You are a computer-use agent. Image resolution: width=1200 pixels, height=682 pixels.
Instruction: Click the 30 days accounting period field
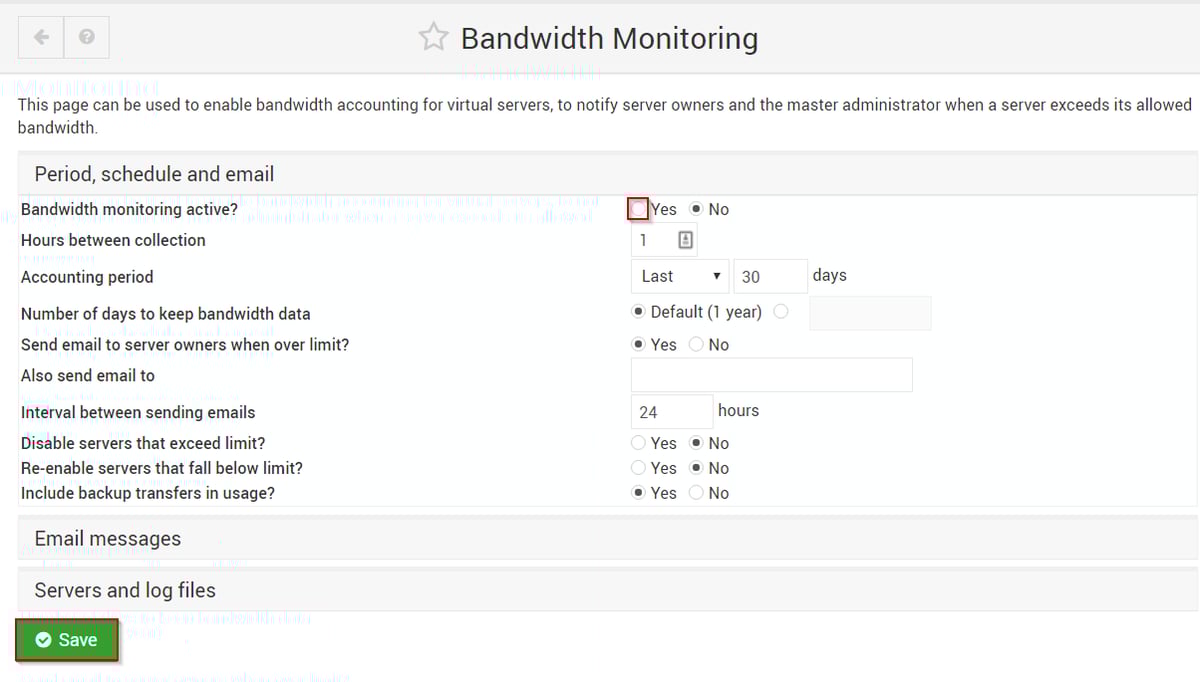coord(770,276)
